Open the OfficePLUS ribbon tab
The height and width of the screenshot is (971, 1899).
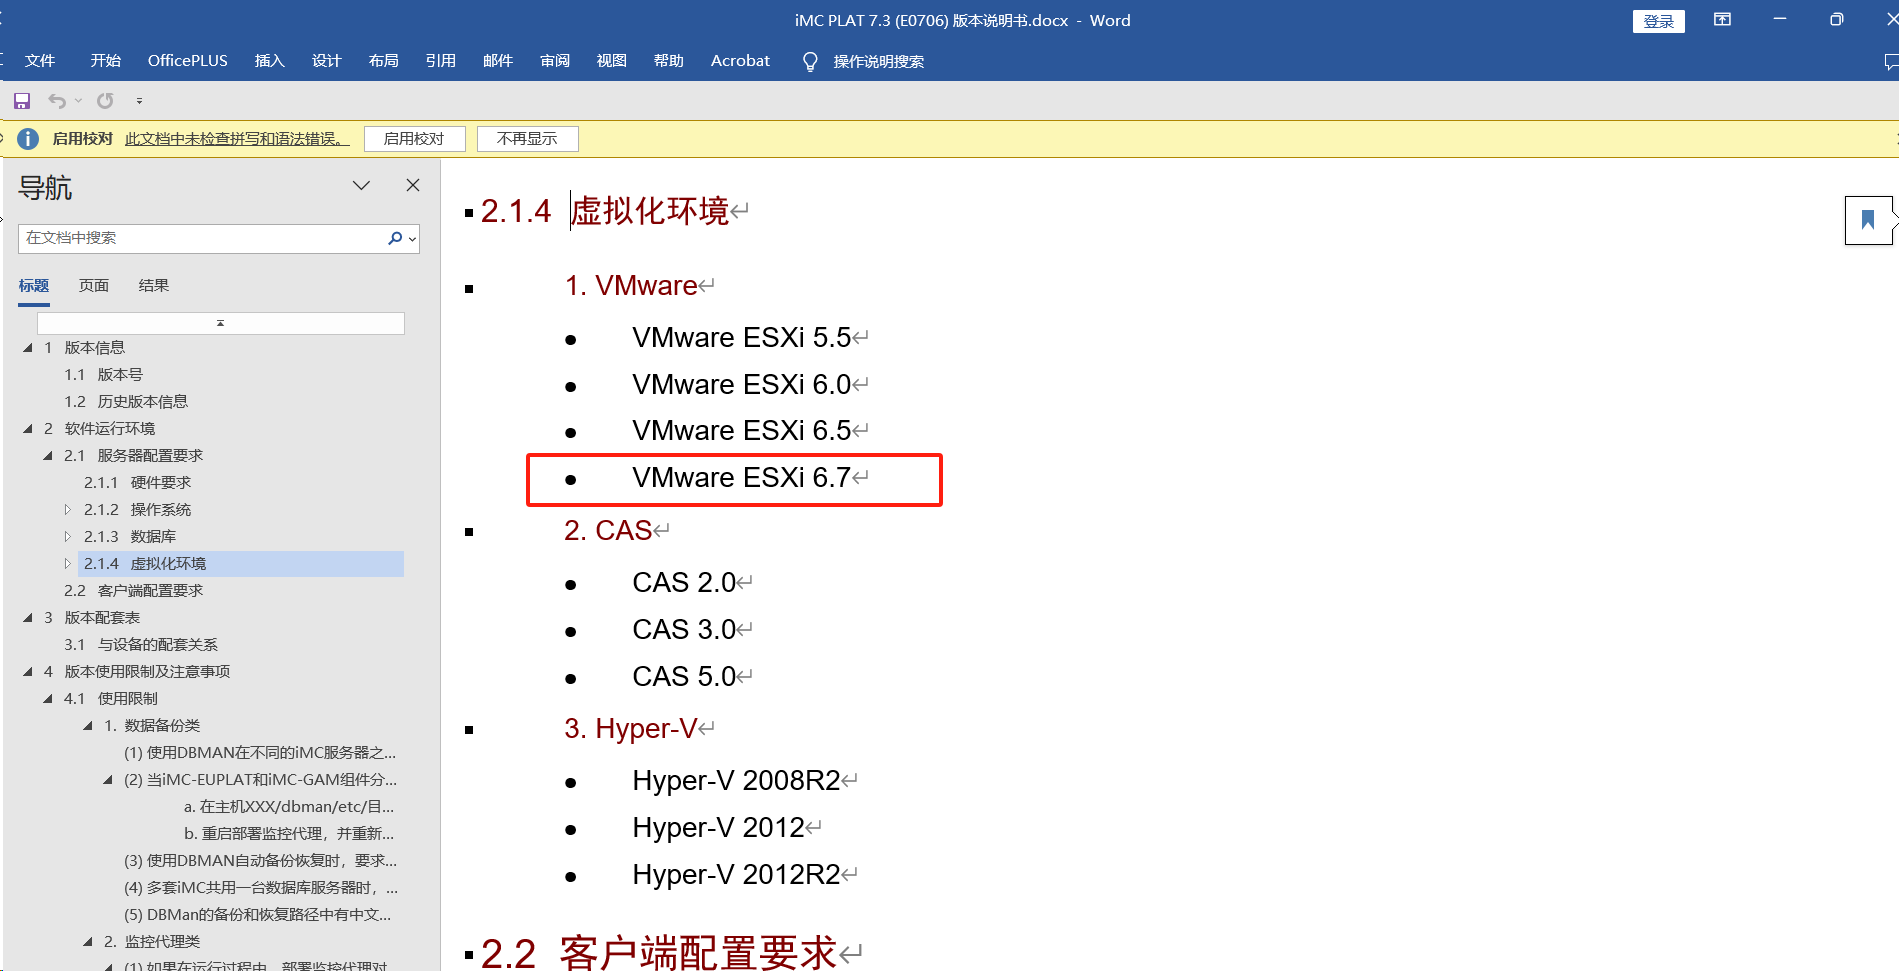pyautogui.click(x=188, y=61)
